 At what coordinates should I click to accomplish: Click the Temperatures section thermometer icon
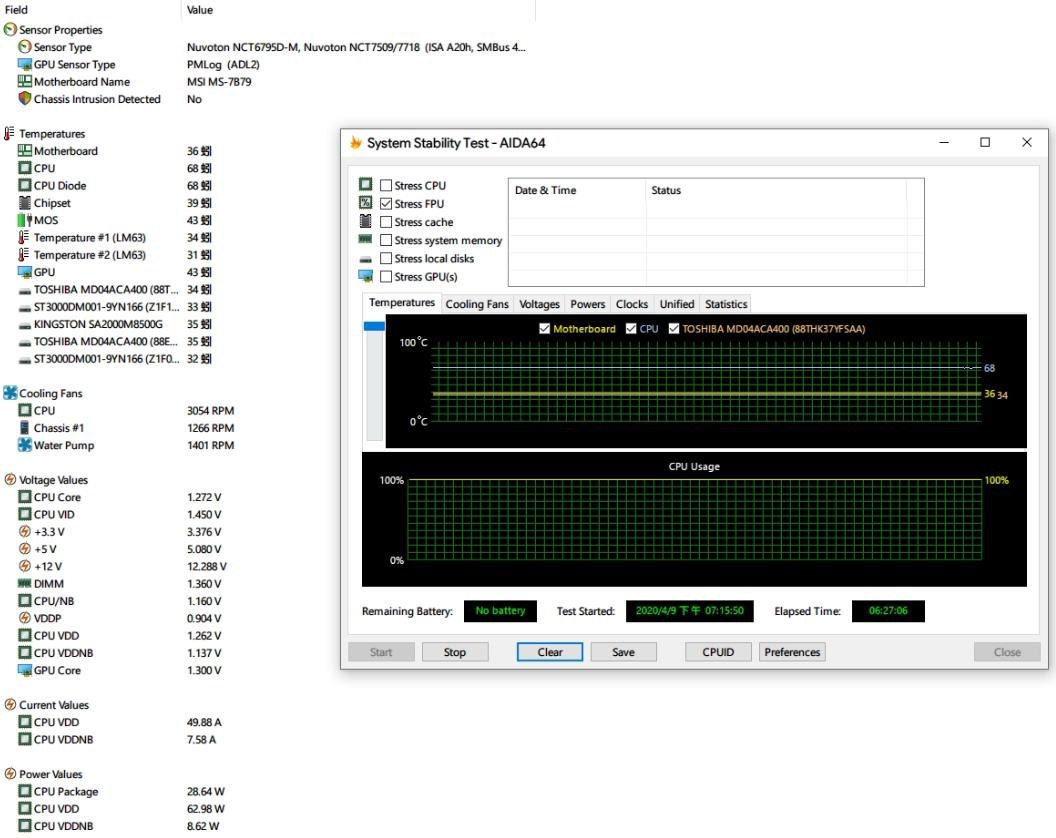click(9, 133)
